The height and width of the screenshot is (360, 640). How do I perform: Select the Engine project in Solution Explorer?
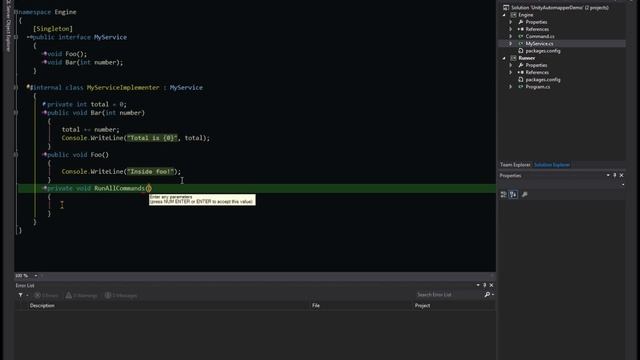tap(526, 15)
